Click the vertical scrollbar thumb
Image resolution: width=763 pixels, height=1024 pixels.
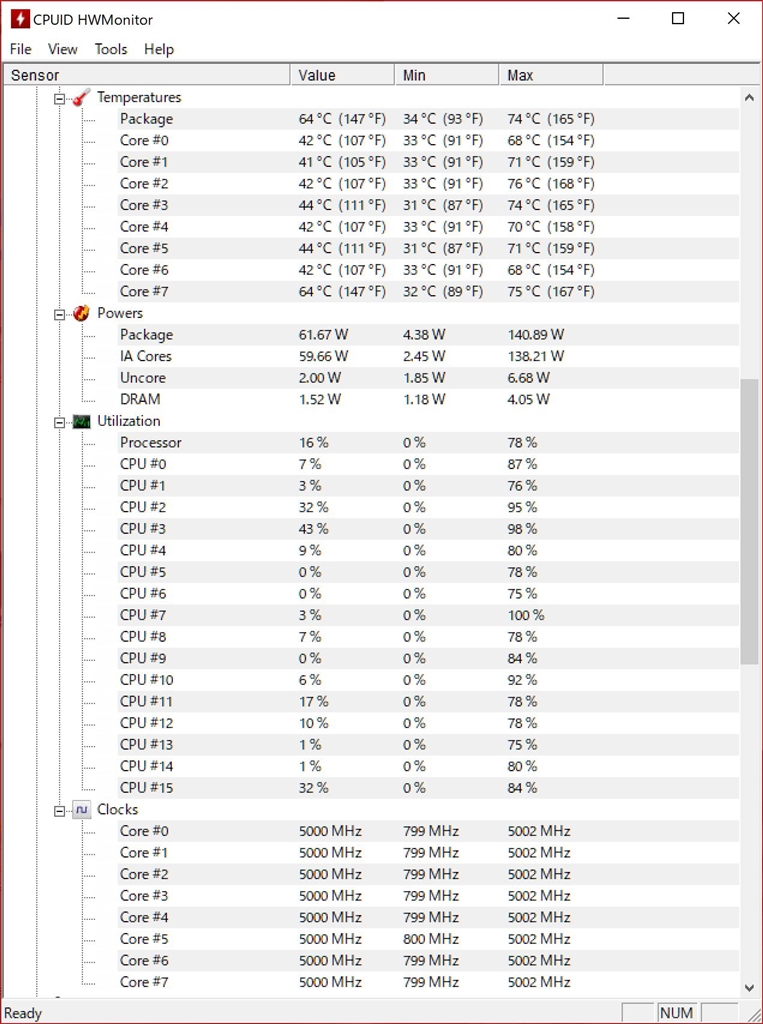coord(749,520)
